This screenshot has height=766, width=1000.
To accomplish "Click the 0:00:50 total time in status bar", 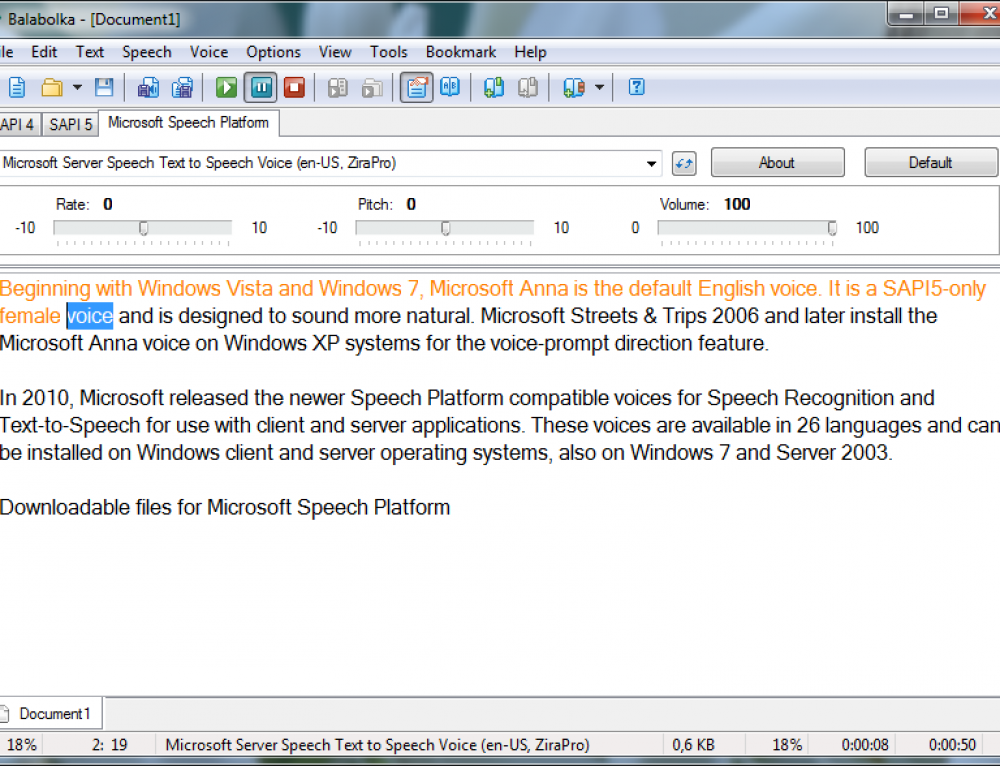I will (952, 745).
